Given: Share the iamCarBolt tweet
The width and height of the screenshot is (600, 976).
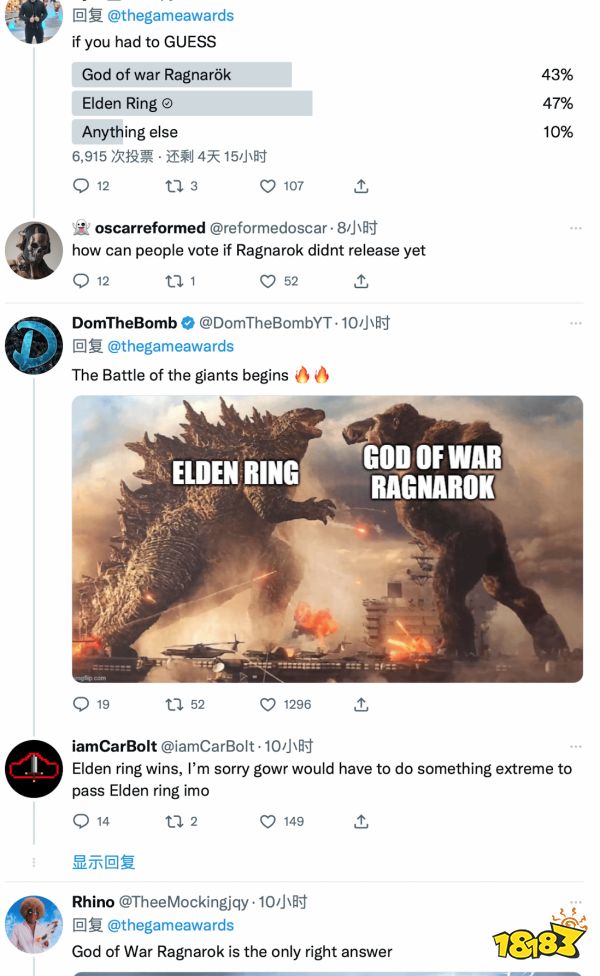Looking at the screenshot, I should (361, 822).
